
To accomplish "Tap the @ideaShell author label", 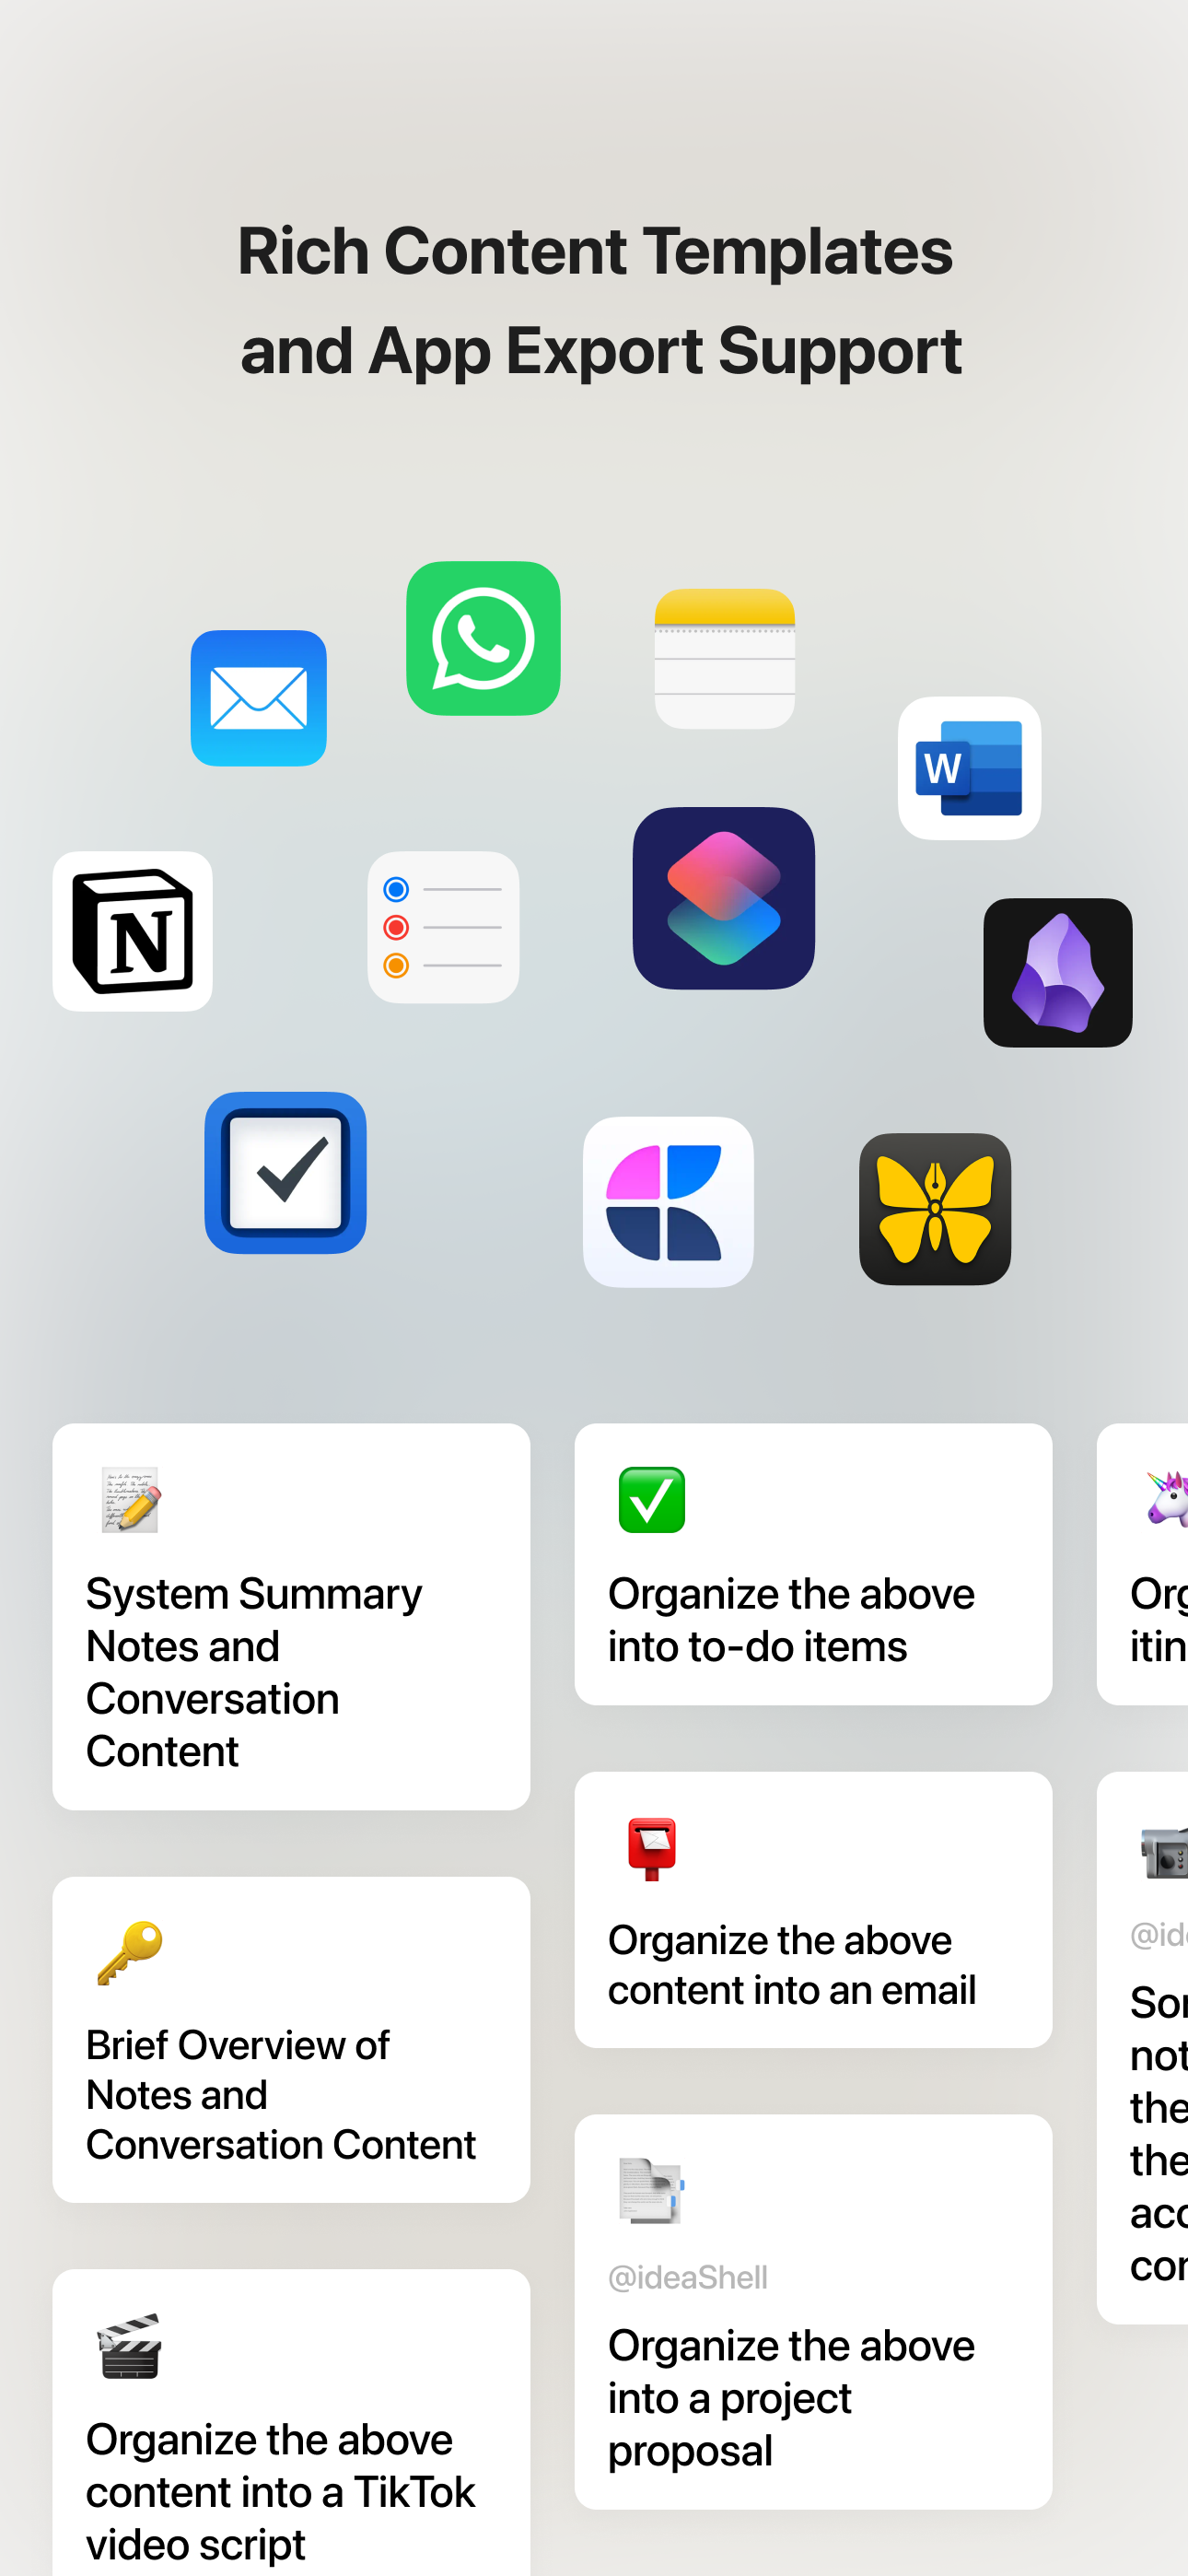I will [688, 2277].
